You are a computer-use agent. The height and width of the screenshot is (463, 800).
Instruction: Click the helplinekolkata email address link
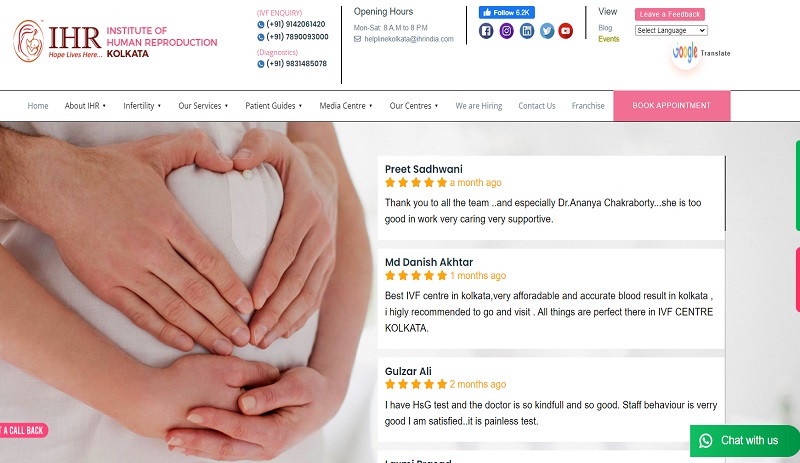pos(409,39)
